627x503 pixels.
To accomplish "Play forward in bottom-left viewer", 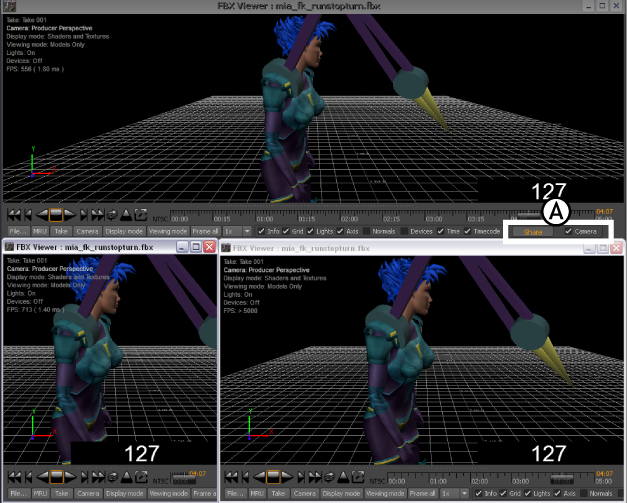I will pos(71,477).
